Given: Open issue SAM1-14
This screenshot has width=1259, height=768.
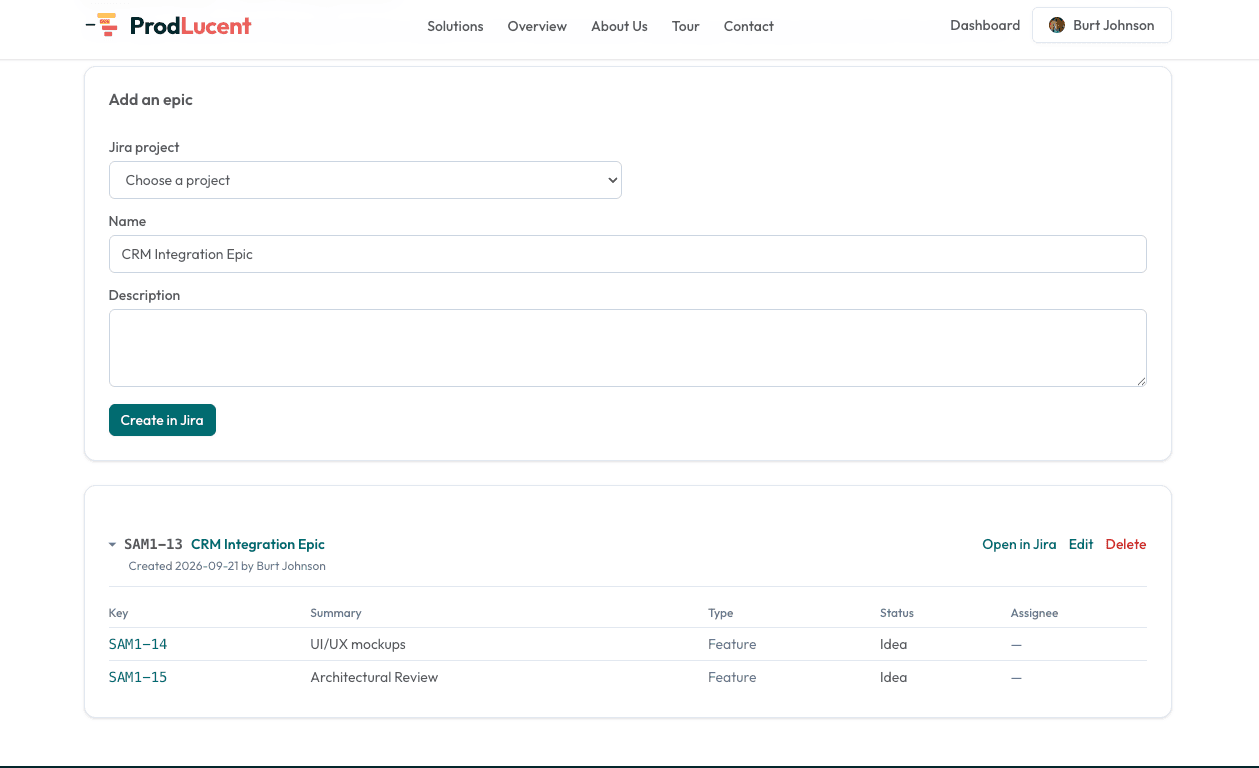Looking at the screenshot, I should click(138, 644).
